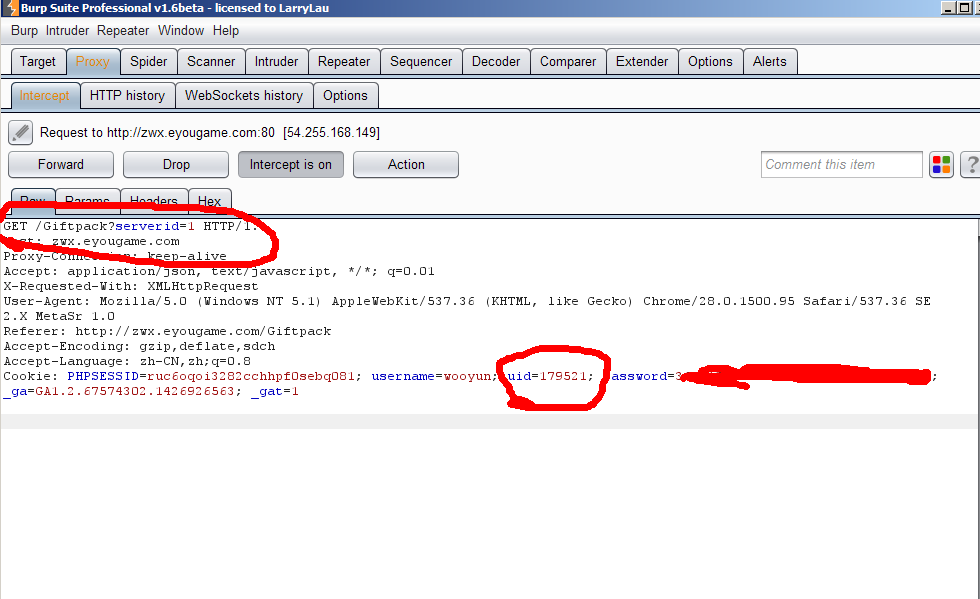View the Alerts tab
980x599 pixels.
coord(769,61)
